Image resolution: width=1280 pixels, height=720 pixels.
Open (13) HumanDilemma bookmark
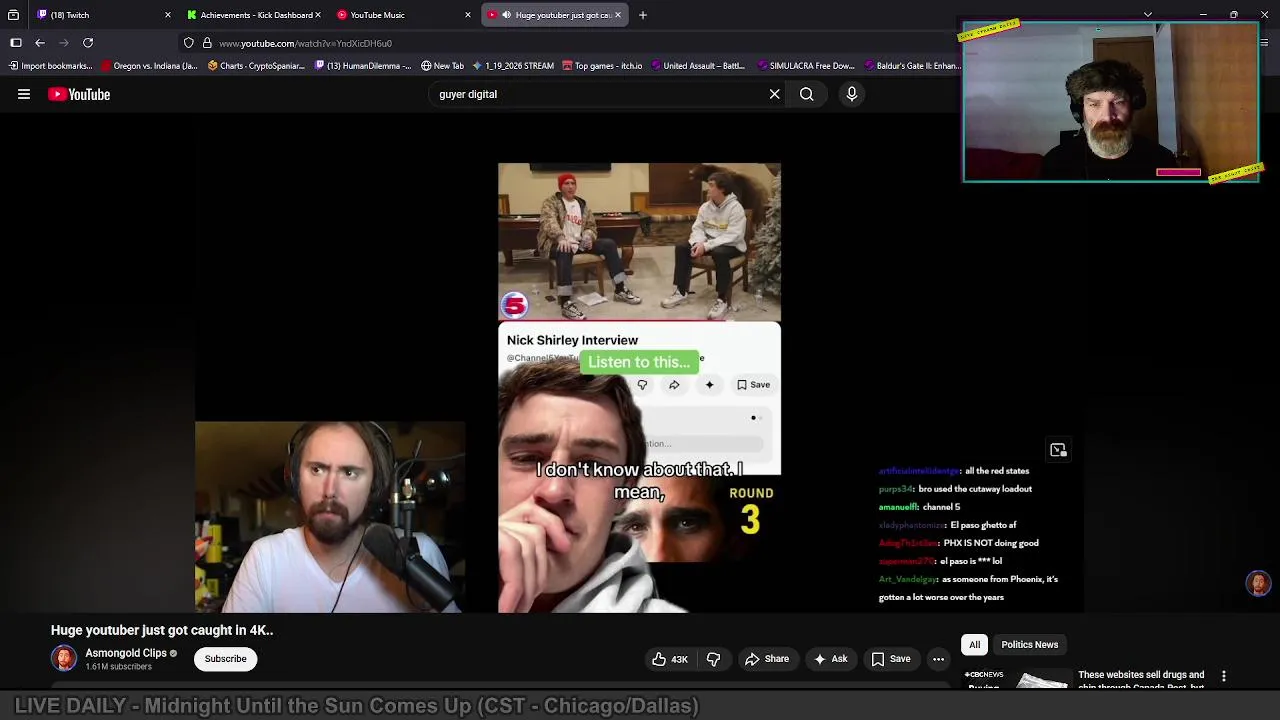pyautogui.click(x=363, y=66)
